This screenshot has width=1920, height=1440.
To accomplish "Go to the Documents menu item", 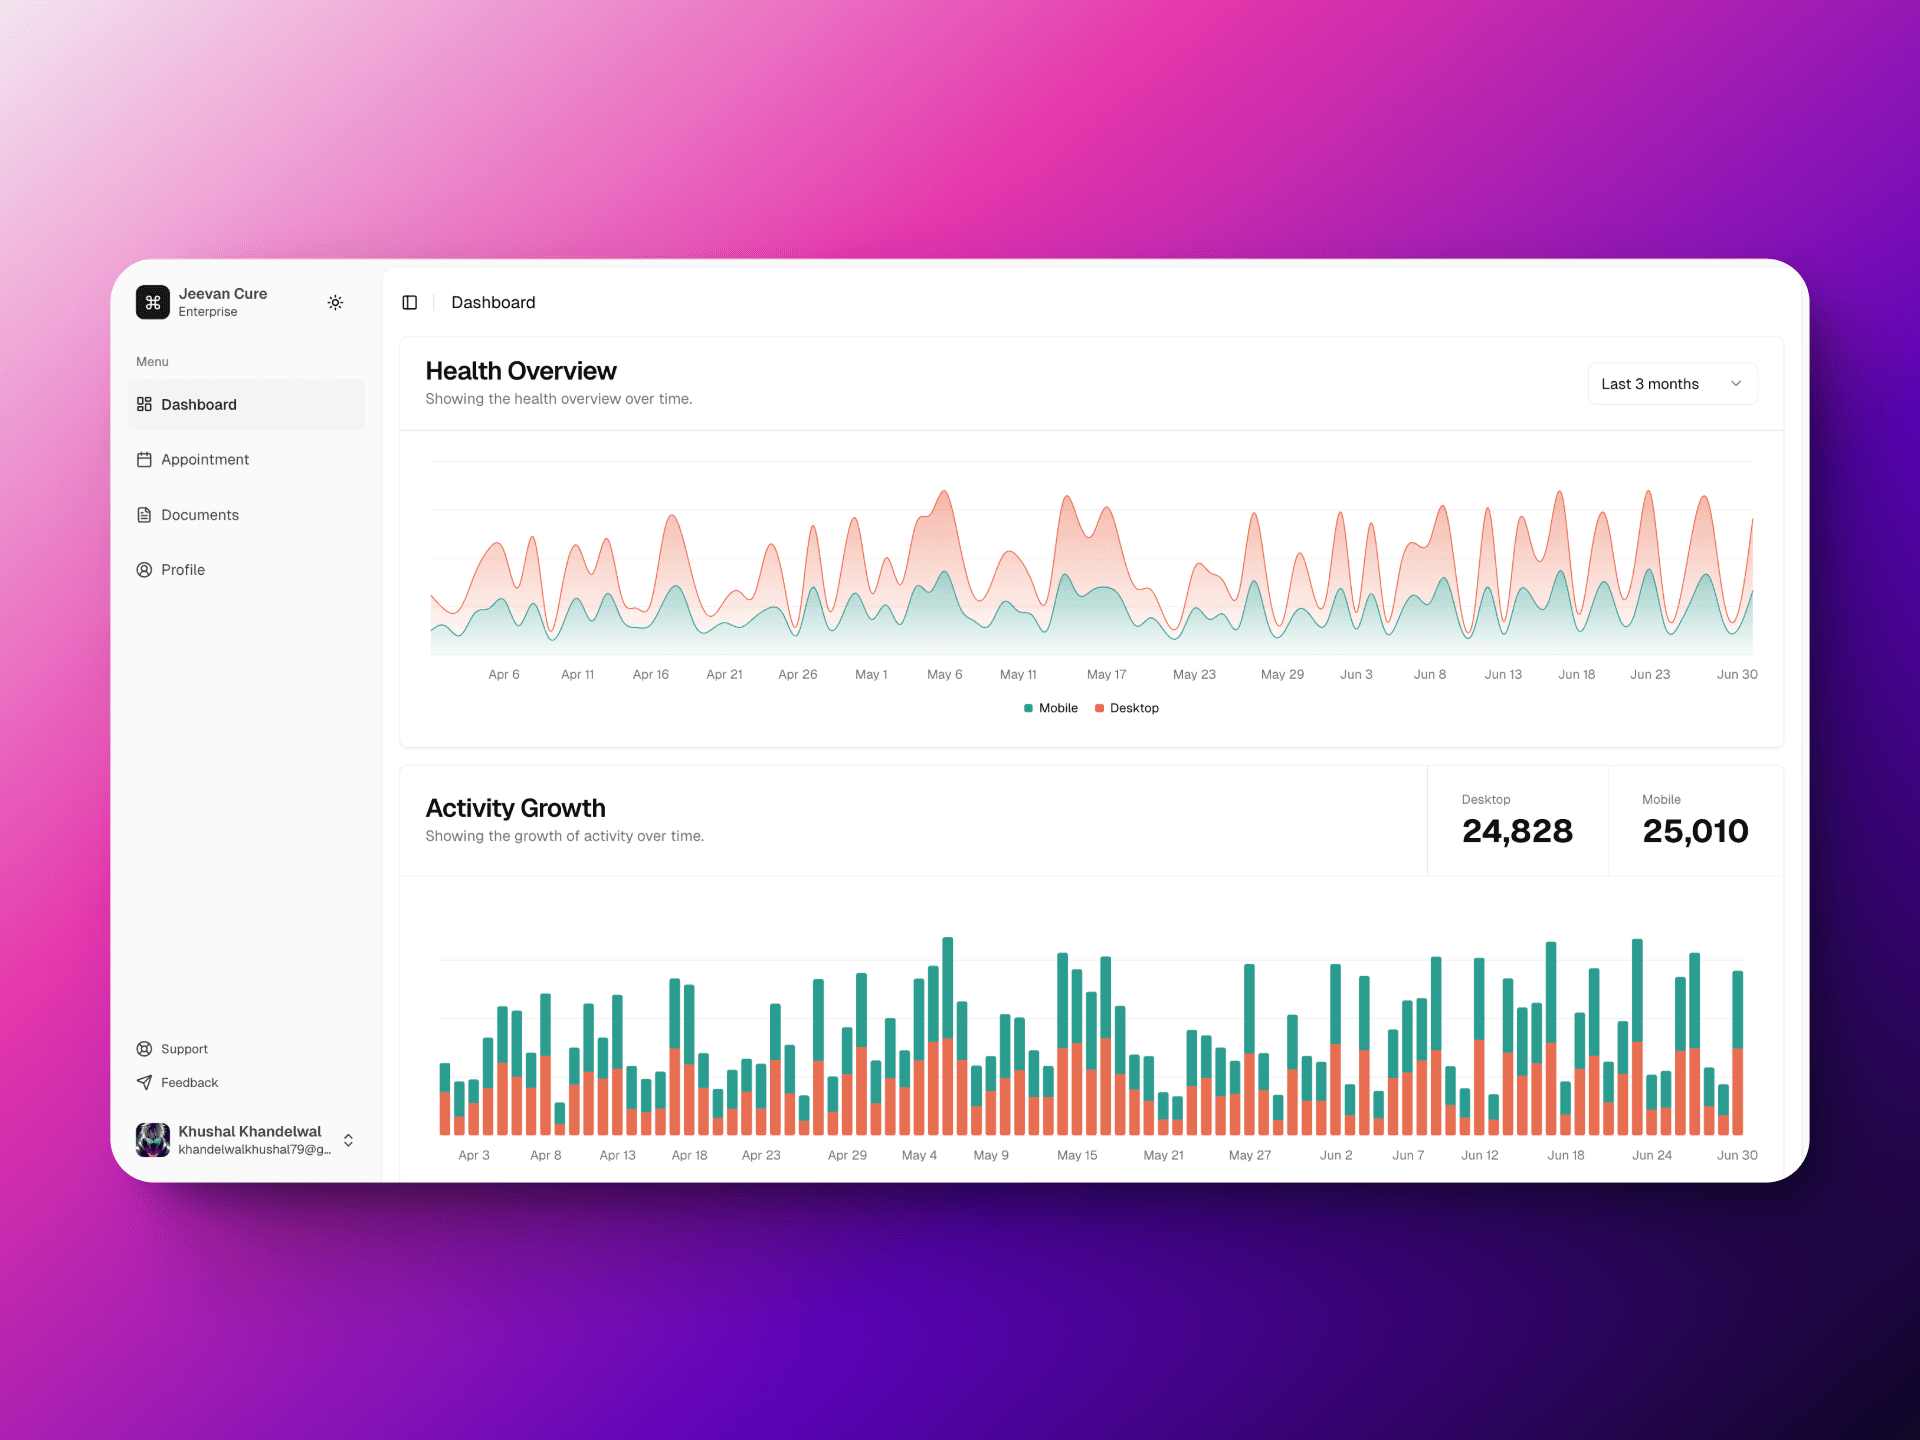I will tap(200, 515).
